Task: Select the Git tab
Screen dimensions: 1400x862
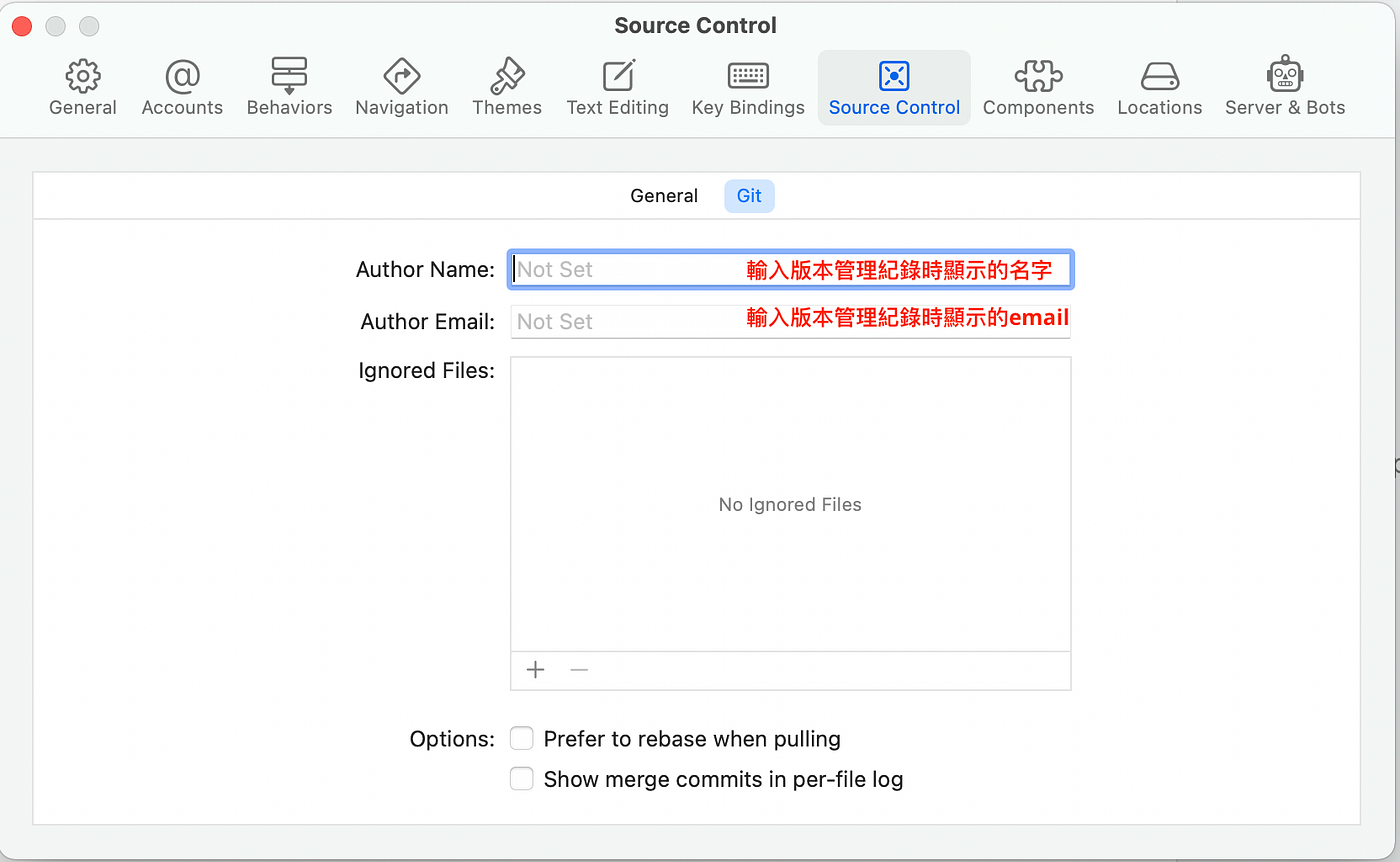Action: [748, 195]
